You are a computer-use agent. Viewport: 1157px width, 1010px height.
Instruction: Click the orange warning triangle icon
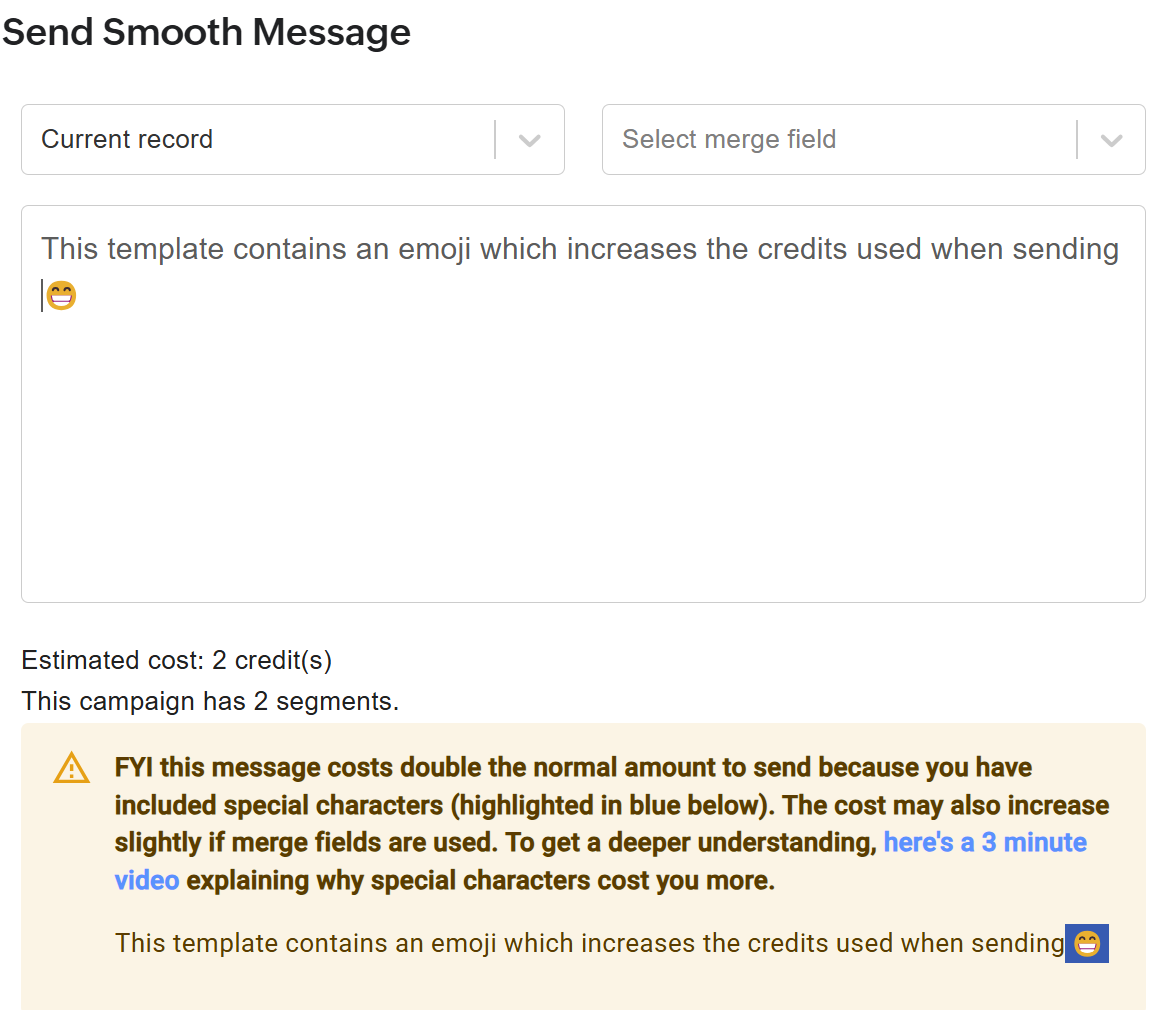click(x=72, y=768)
